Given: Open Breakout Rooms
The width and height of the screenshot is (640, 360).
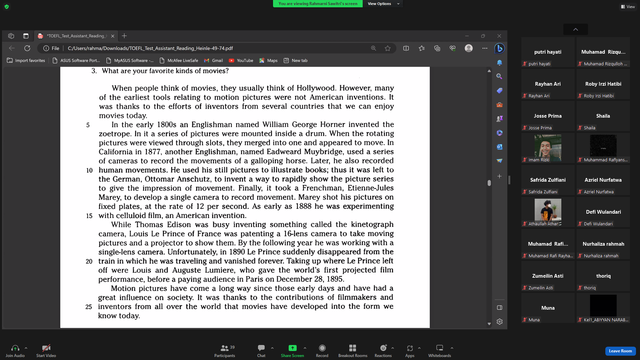Looking at the screenshot, I should tap(353, 350).
